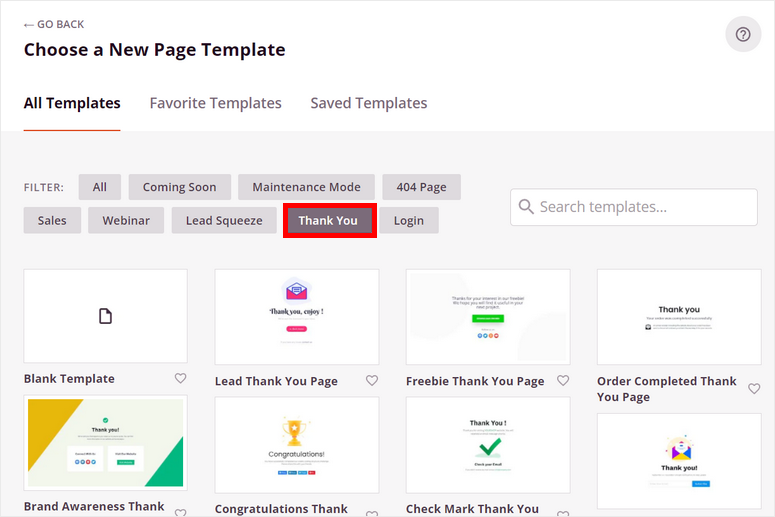Filter templates by Coming Soon
The image size is (775, 517).
coord(179,187)
